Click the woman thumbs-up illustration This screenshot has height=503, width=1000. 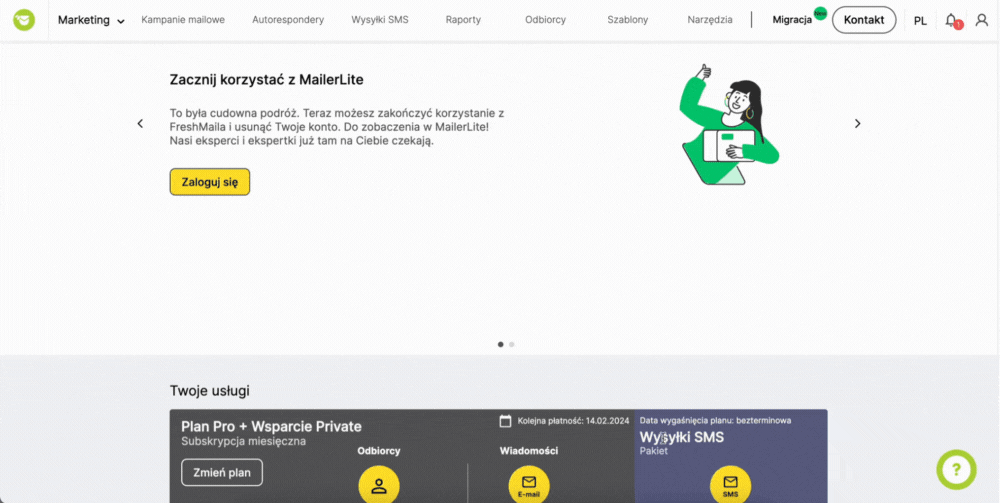729,124
